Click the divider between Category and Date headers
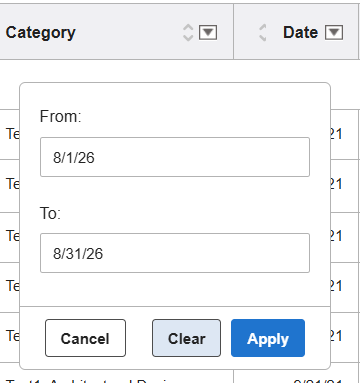Viewport: 360px width, 383px height. tap(233, 32)
